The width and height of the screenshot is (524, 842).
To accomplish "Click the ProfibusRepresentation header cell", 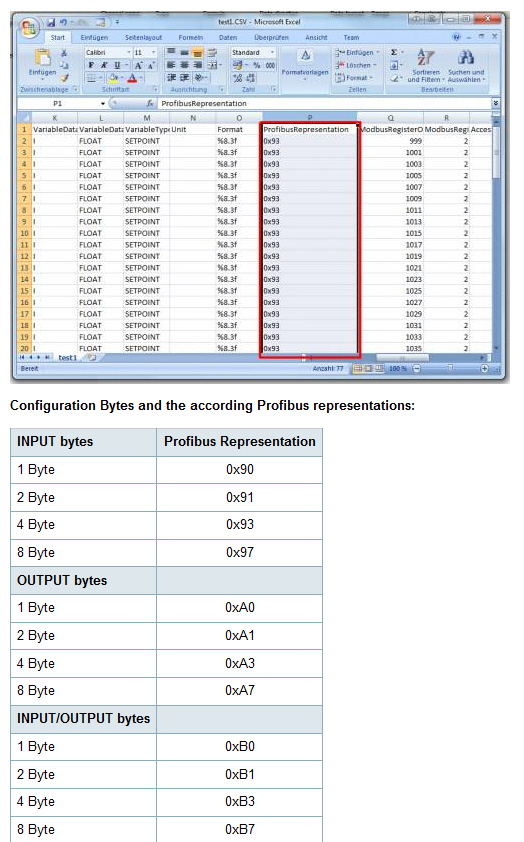I will pos(309,129).
